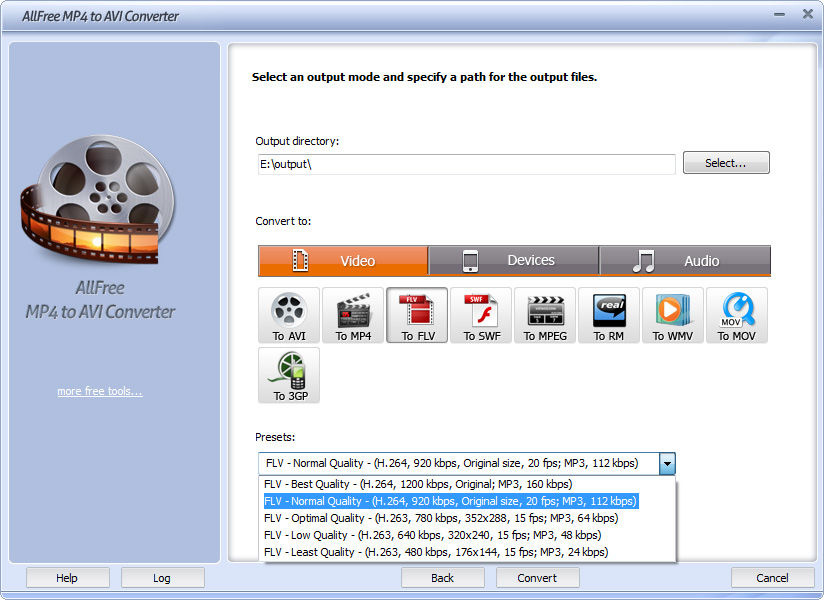
Task: Open the Log button
Action: click(162, 578)
